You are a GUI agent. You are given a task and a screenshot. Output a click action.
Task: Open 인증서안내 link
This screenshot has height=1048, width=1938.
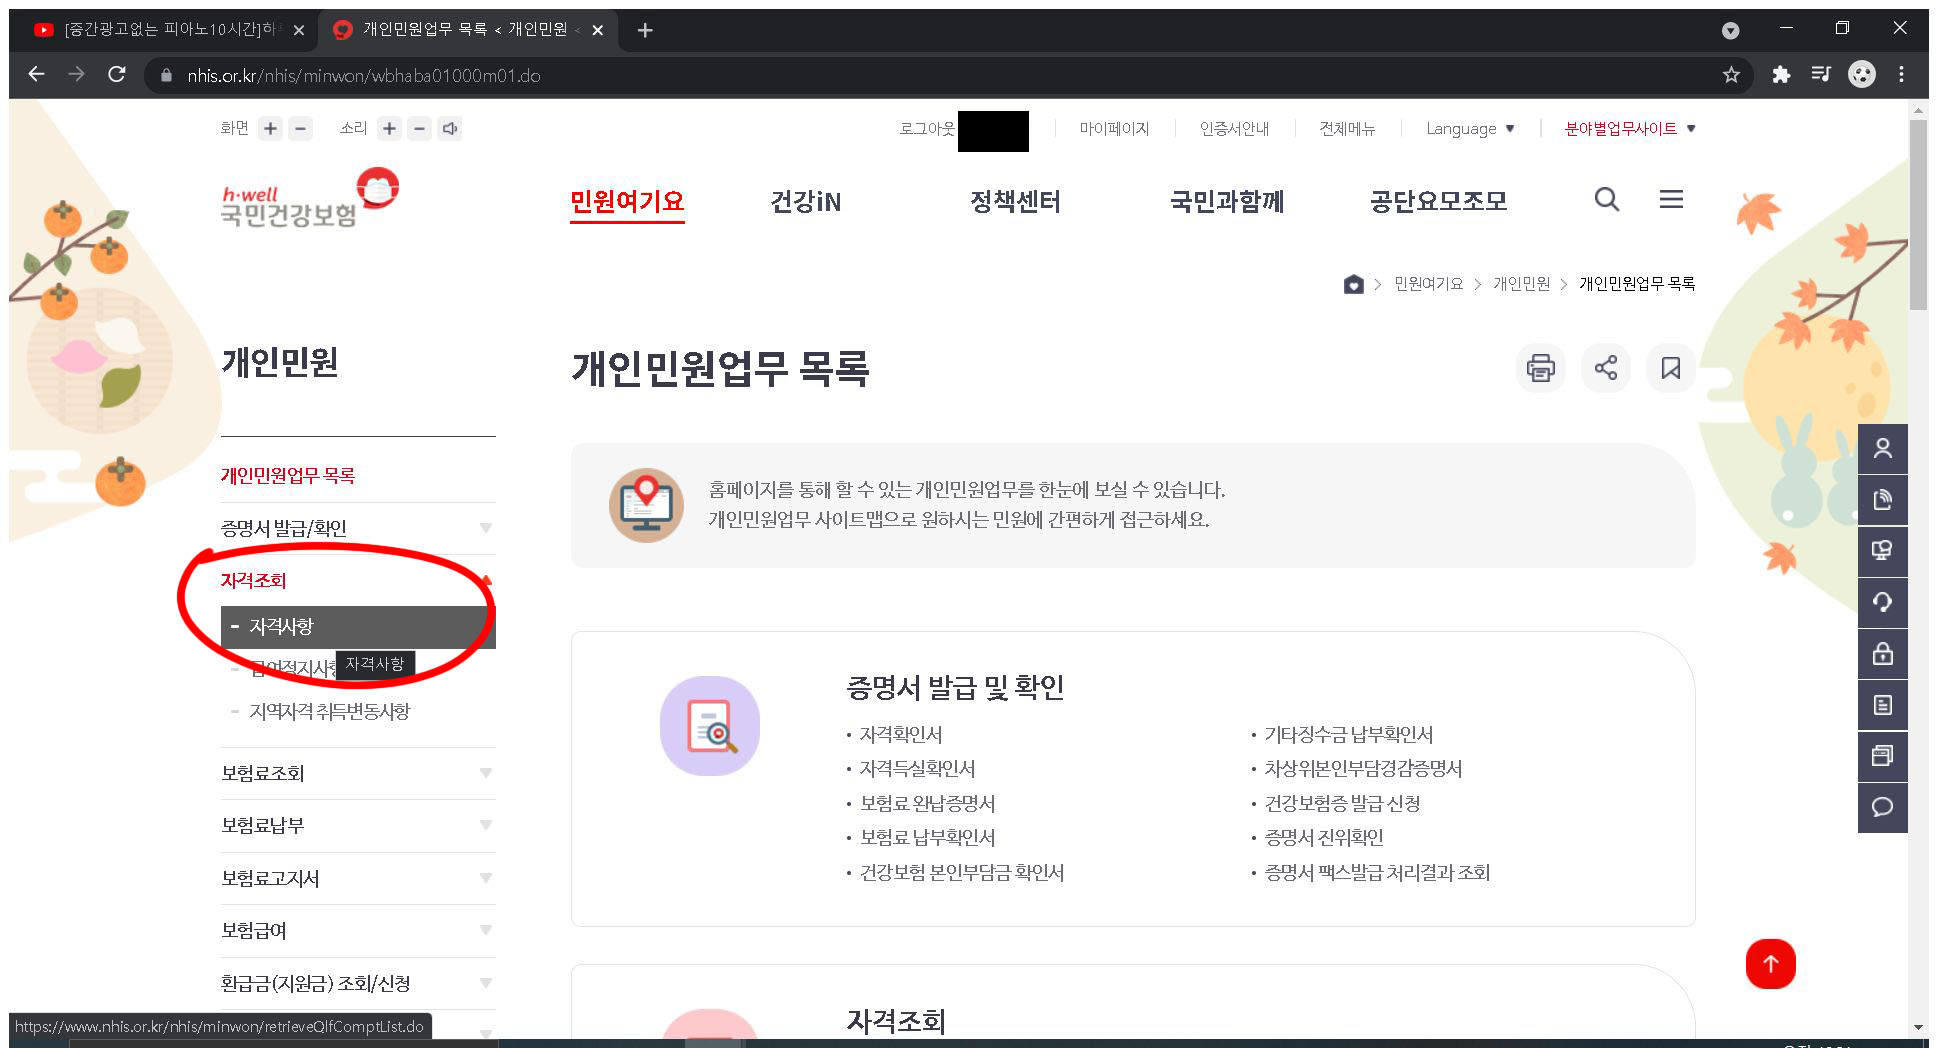1234,128
